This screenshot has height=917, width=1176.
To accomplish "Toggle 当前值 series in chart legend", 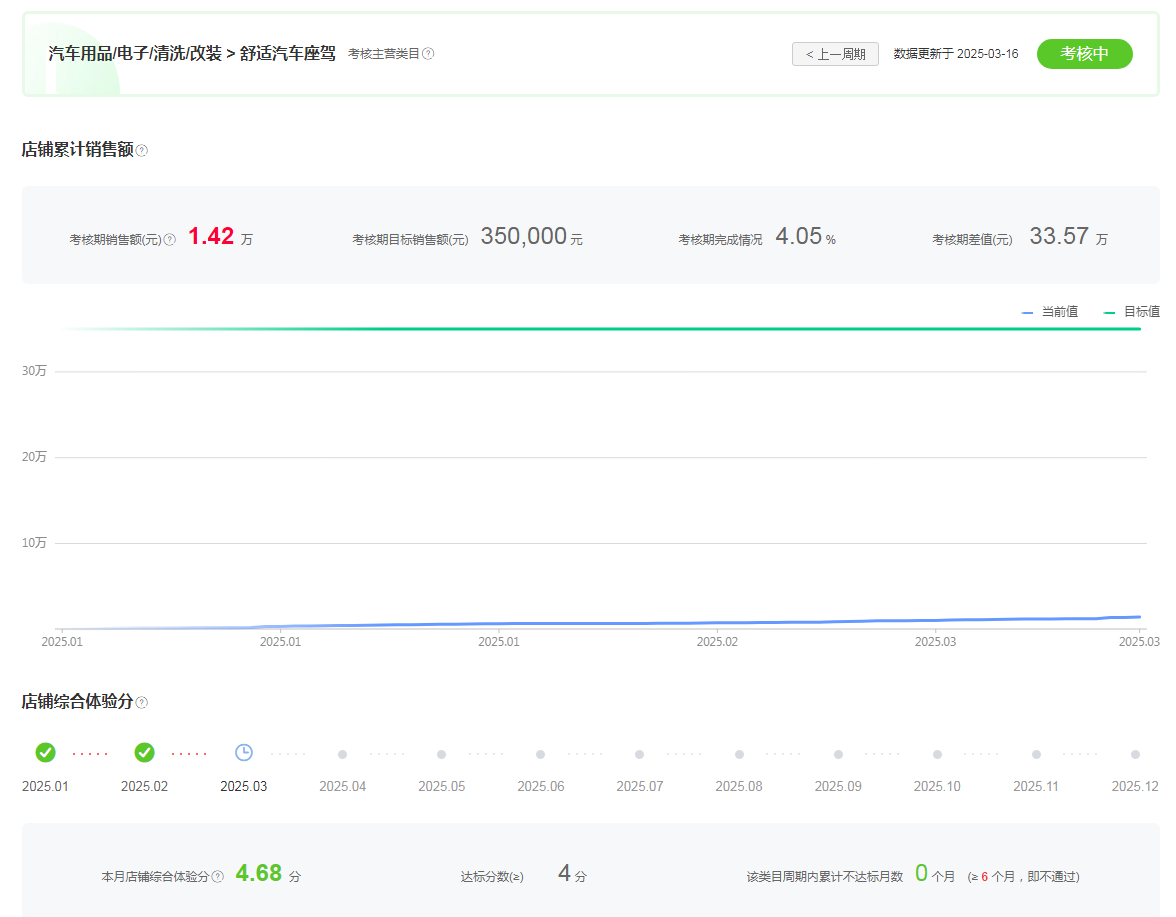I will pos(1050,312).
